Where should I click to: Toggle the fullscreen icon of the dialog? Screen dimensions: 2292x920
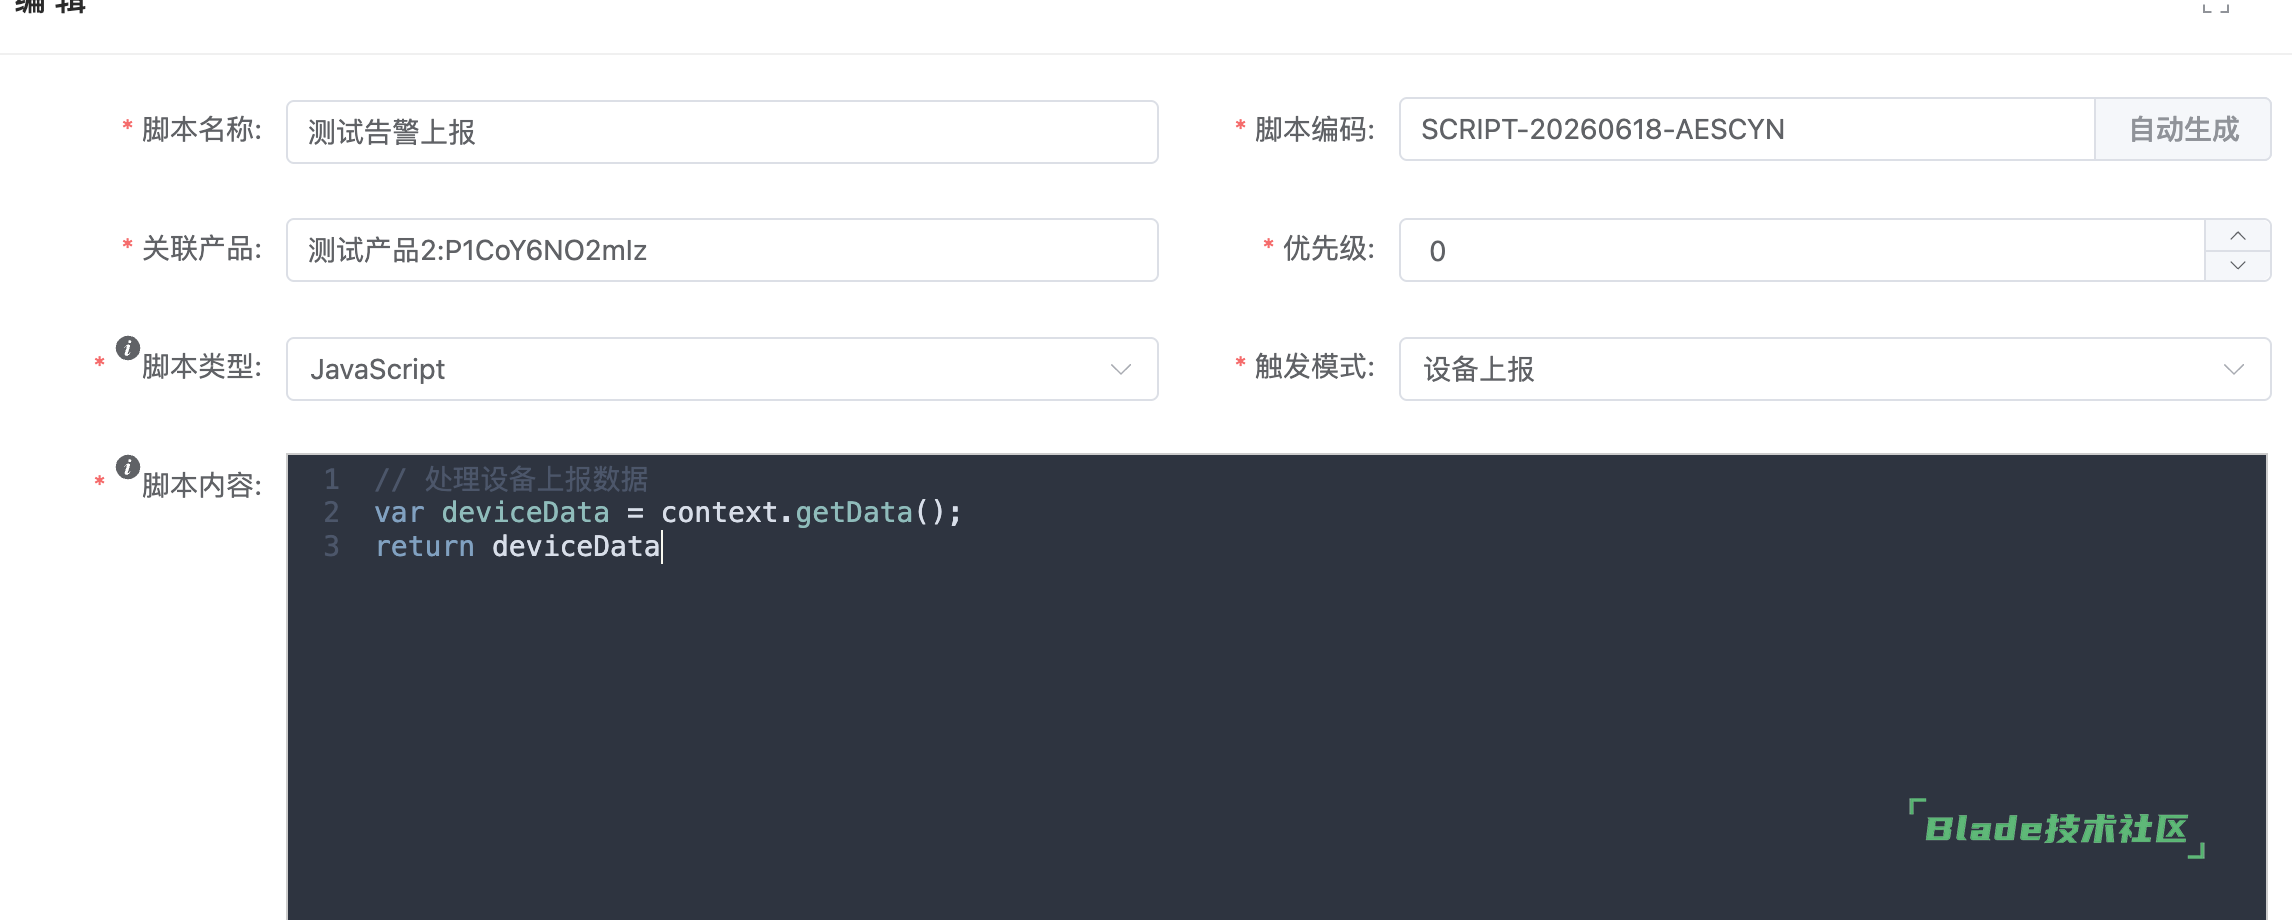coord(2216,6)
